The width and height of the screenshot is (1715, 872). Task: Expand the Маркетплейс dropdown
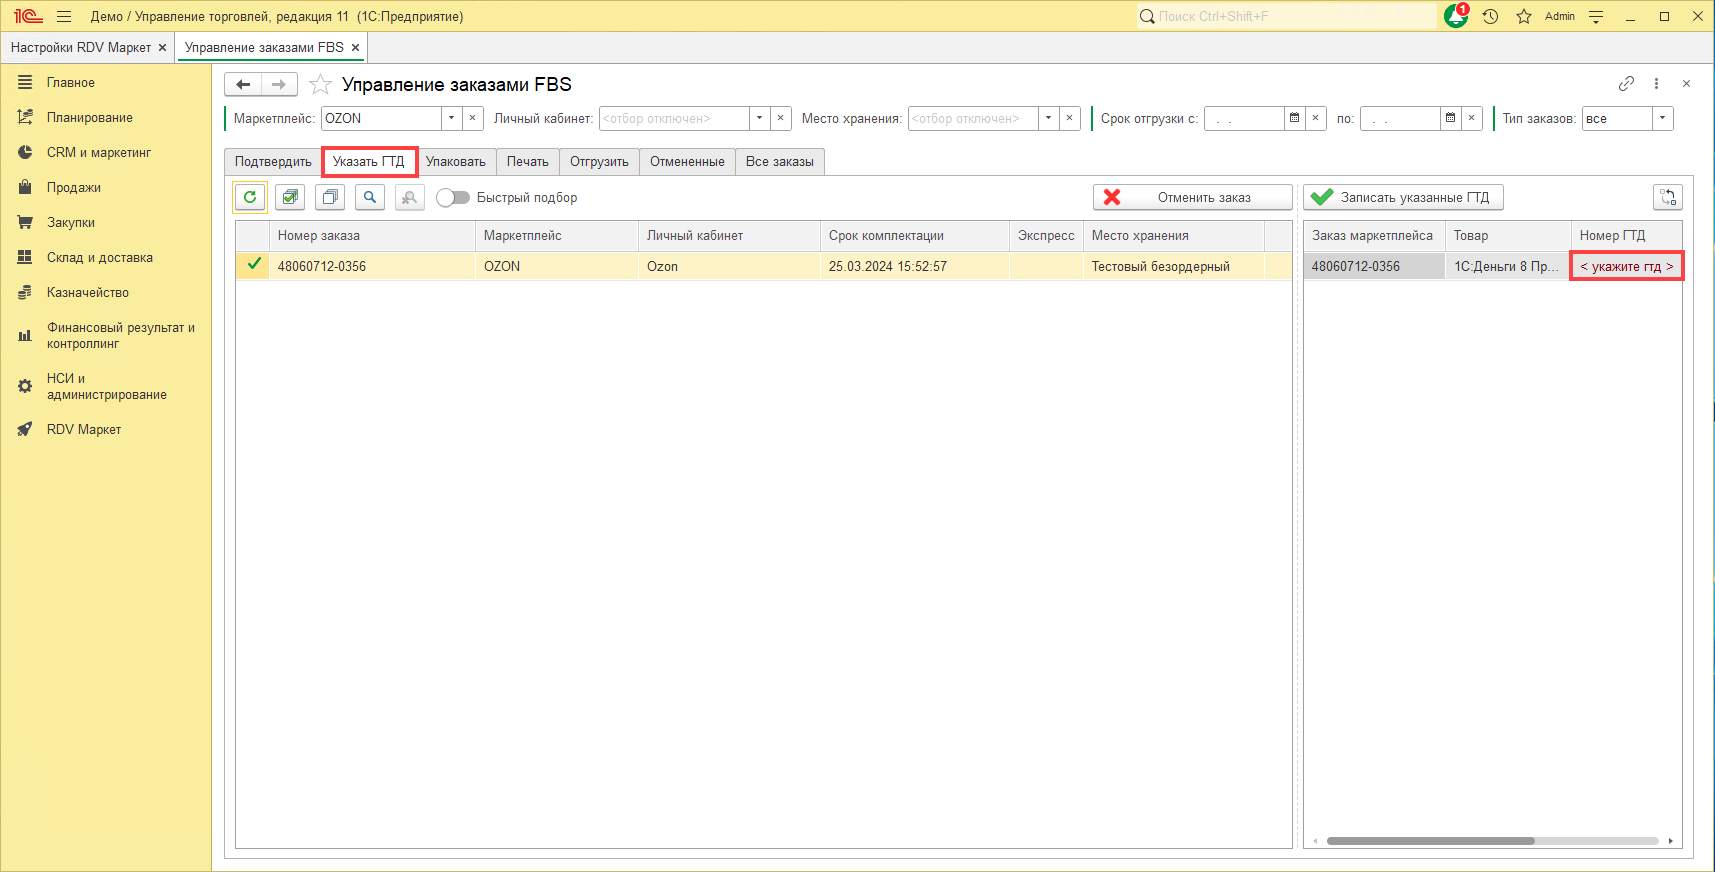452,118
